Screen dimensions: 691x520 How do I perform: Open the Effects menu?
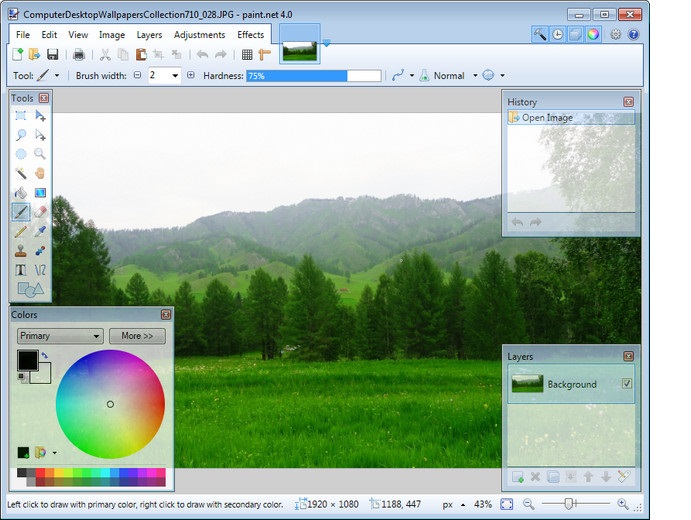pyautogui.click(x=250, y=35)
